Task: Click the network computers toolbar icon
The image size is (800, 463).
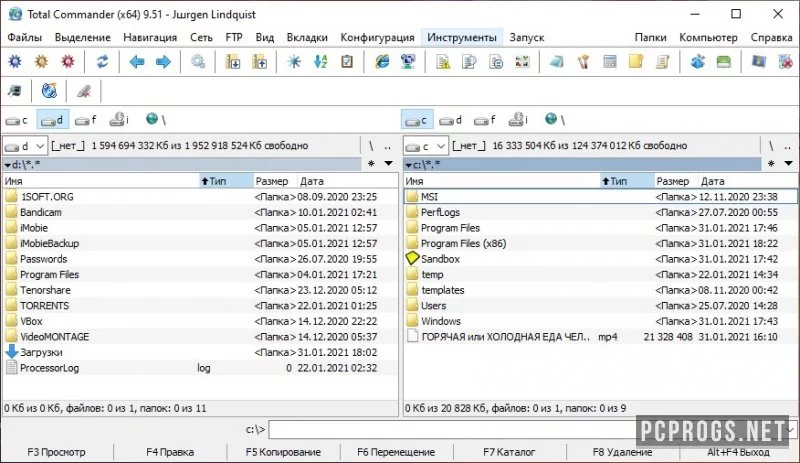Action: (408, 62)
